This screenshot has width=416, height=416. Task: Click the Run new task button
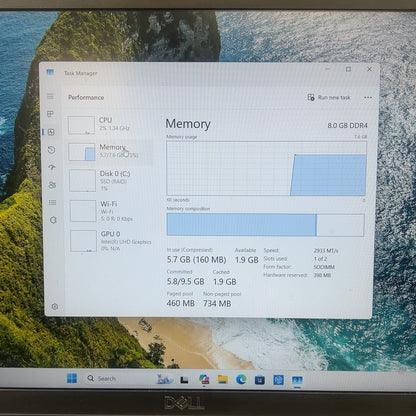pos(329,97)
